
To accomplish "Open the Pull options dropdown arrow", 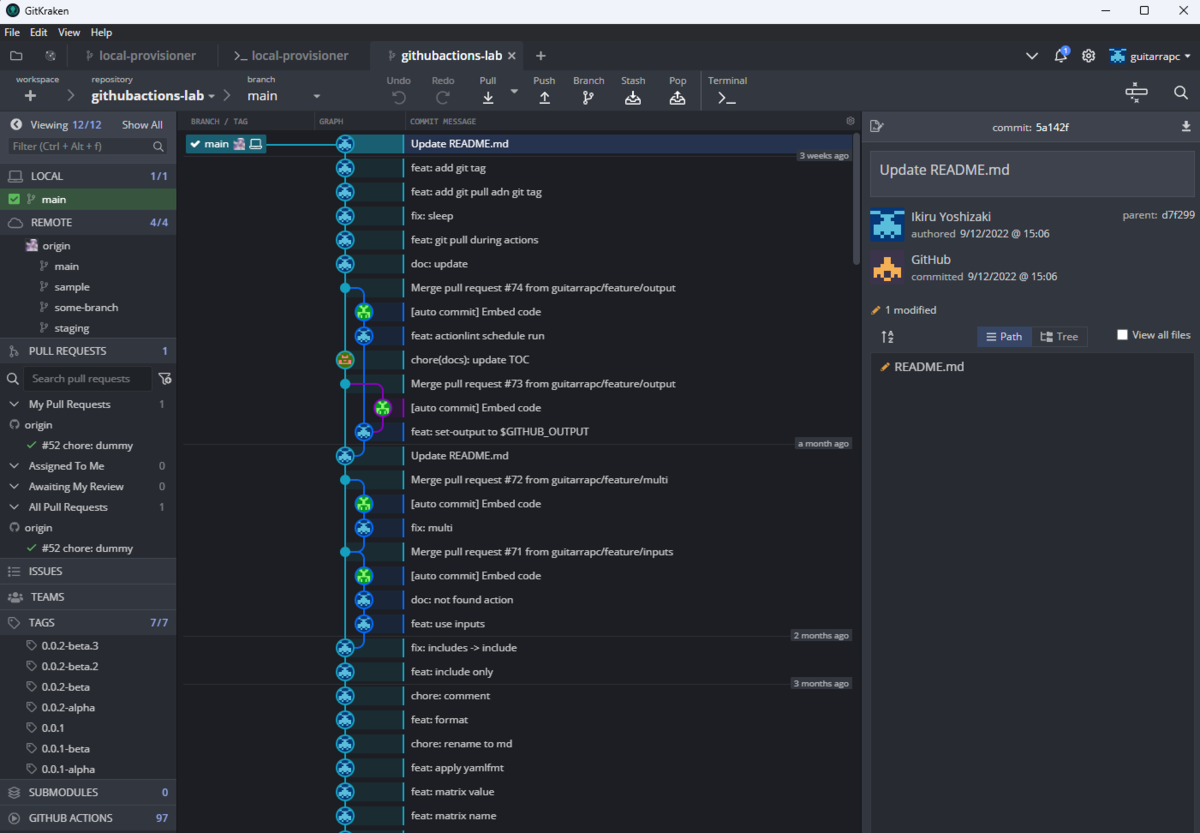I will [514, 91].
